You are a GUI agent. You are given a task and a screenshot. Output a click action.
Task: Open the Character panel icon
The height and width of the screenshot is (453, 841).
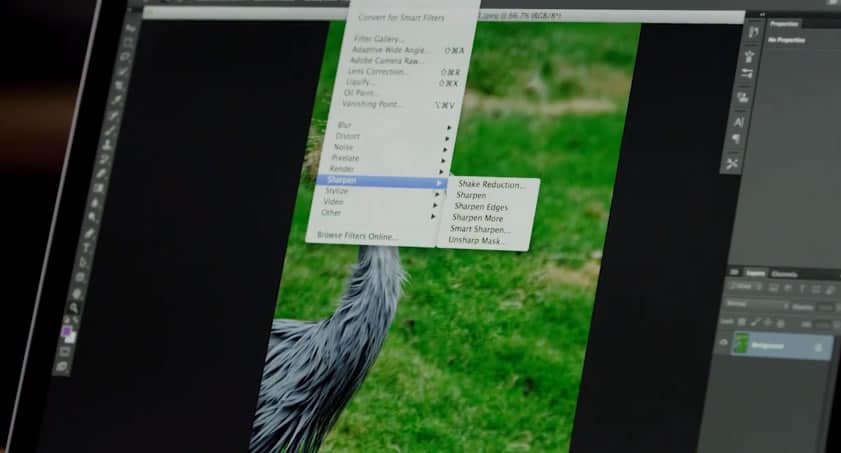pos(739,122)
